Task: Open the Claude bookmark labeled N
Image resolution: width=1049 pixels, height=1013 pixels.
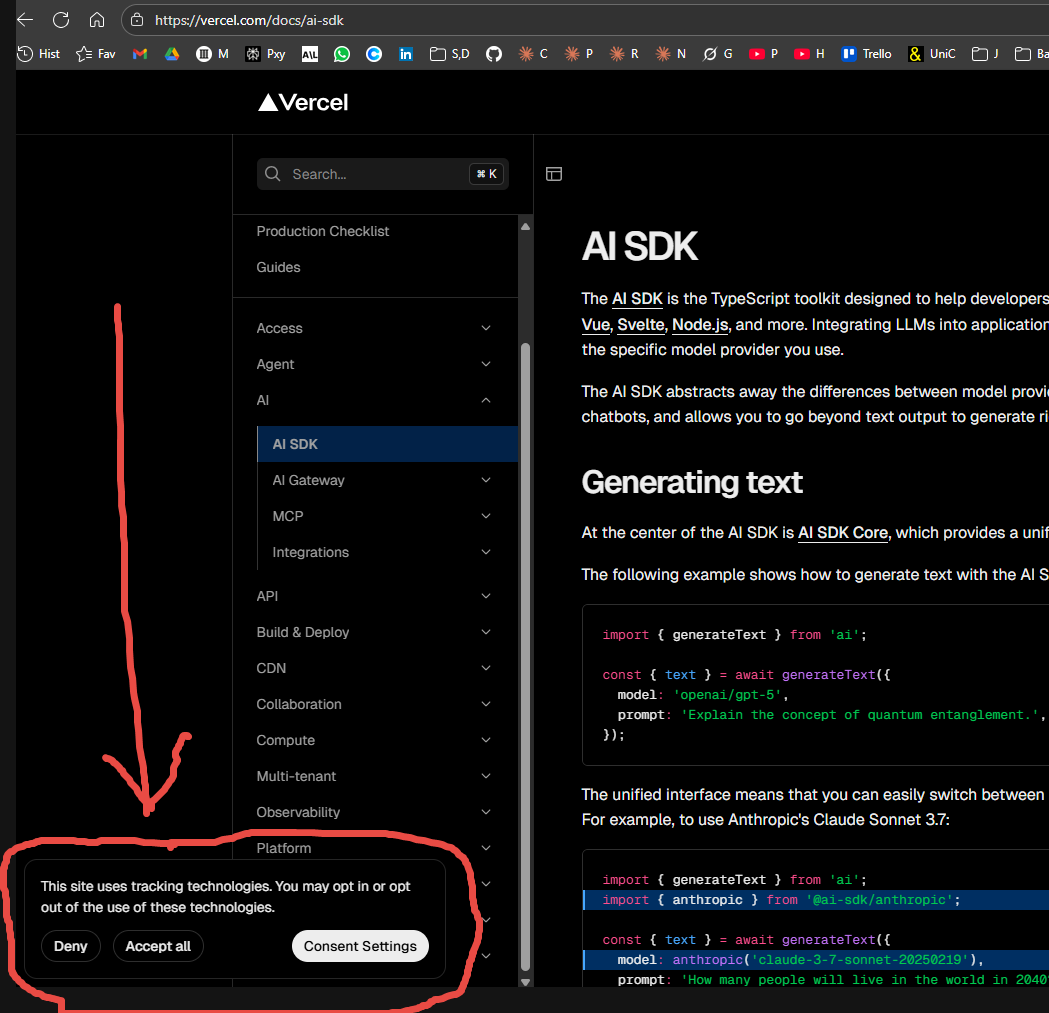Action: coord(670,54)
